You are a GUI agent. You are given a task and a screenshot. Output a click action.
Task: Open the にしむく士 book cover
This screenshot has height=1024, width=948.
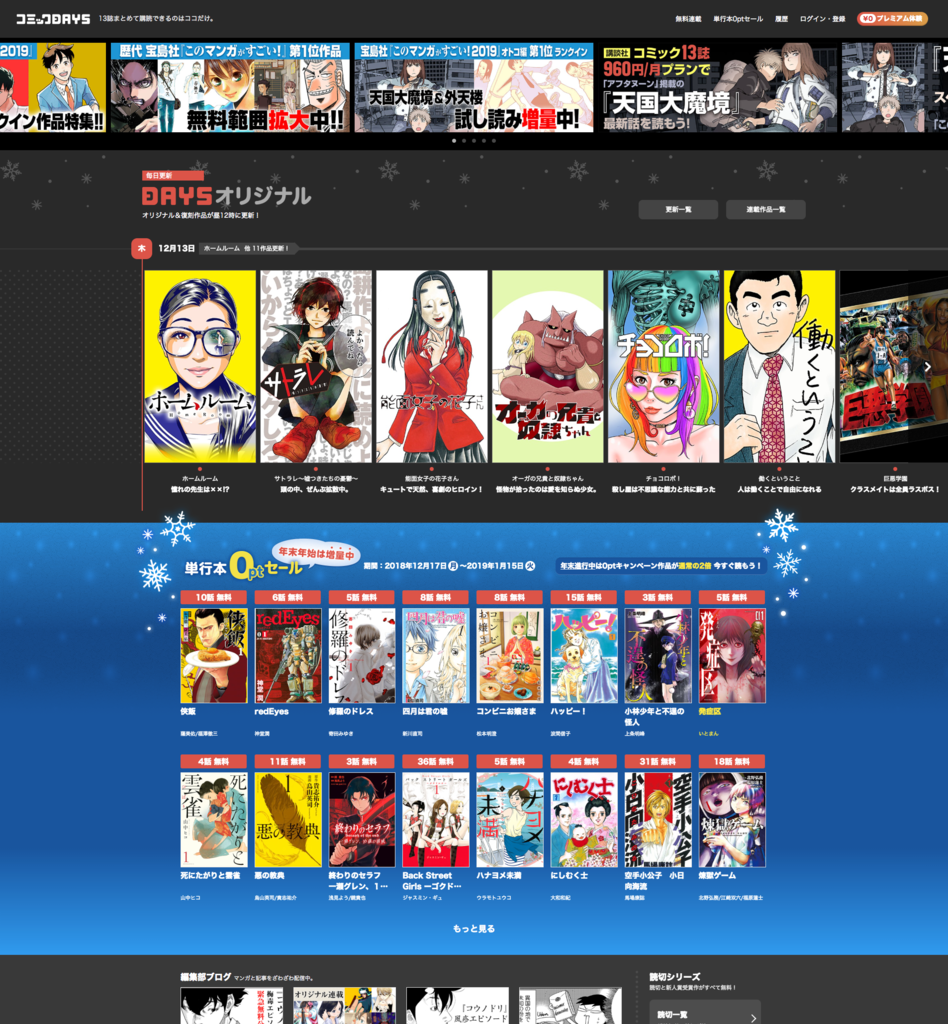click(584, 820)
